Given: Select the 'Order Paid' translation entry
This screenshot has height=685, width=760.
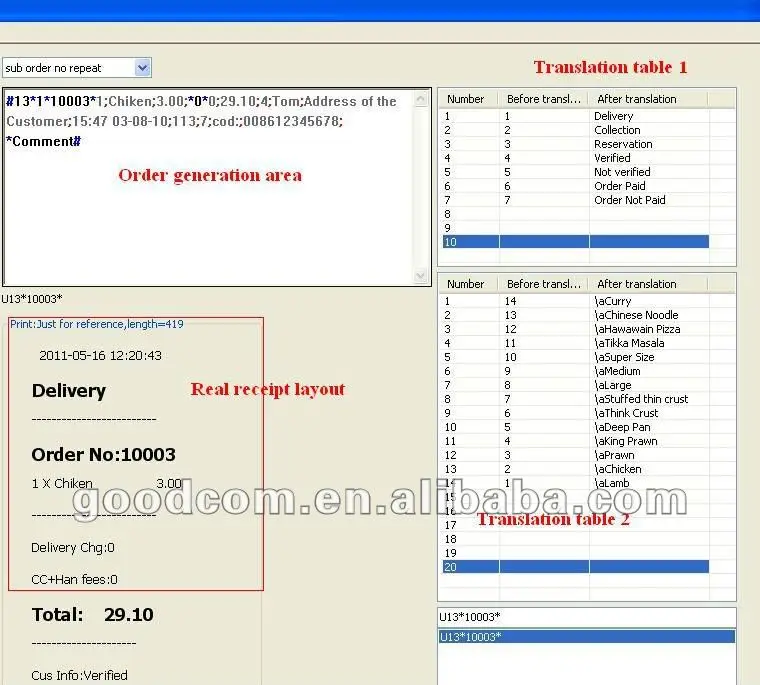Looking at the screenshot, I should click(x=576, y=186).
